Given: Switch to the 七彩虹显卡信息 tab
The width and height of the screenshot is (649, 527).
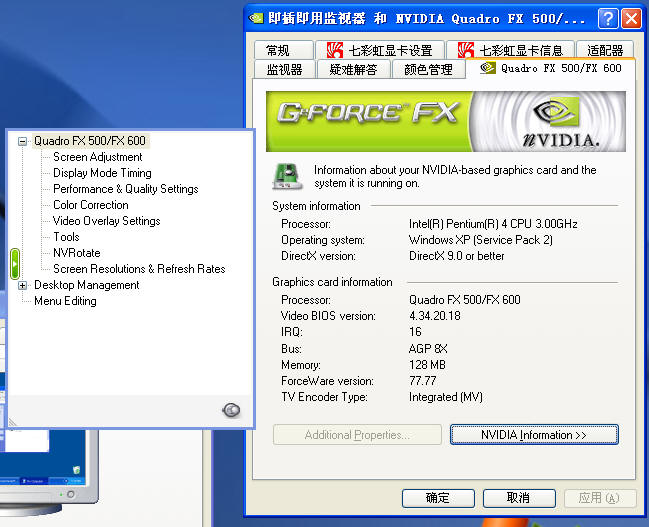Looking at the screenshot, I should point(510,50).
